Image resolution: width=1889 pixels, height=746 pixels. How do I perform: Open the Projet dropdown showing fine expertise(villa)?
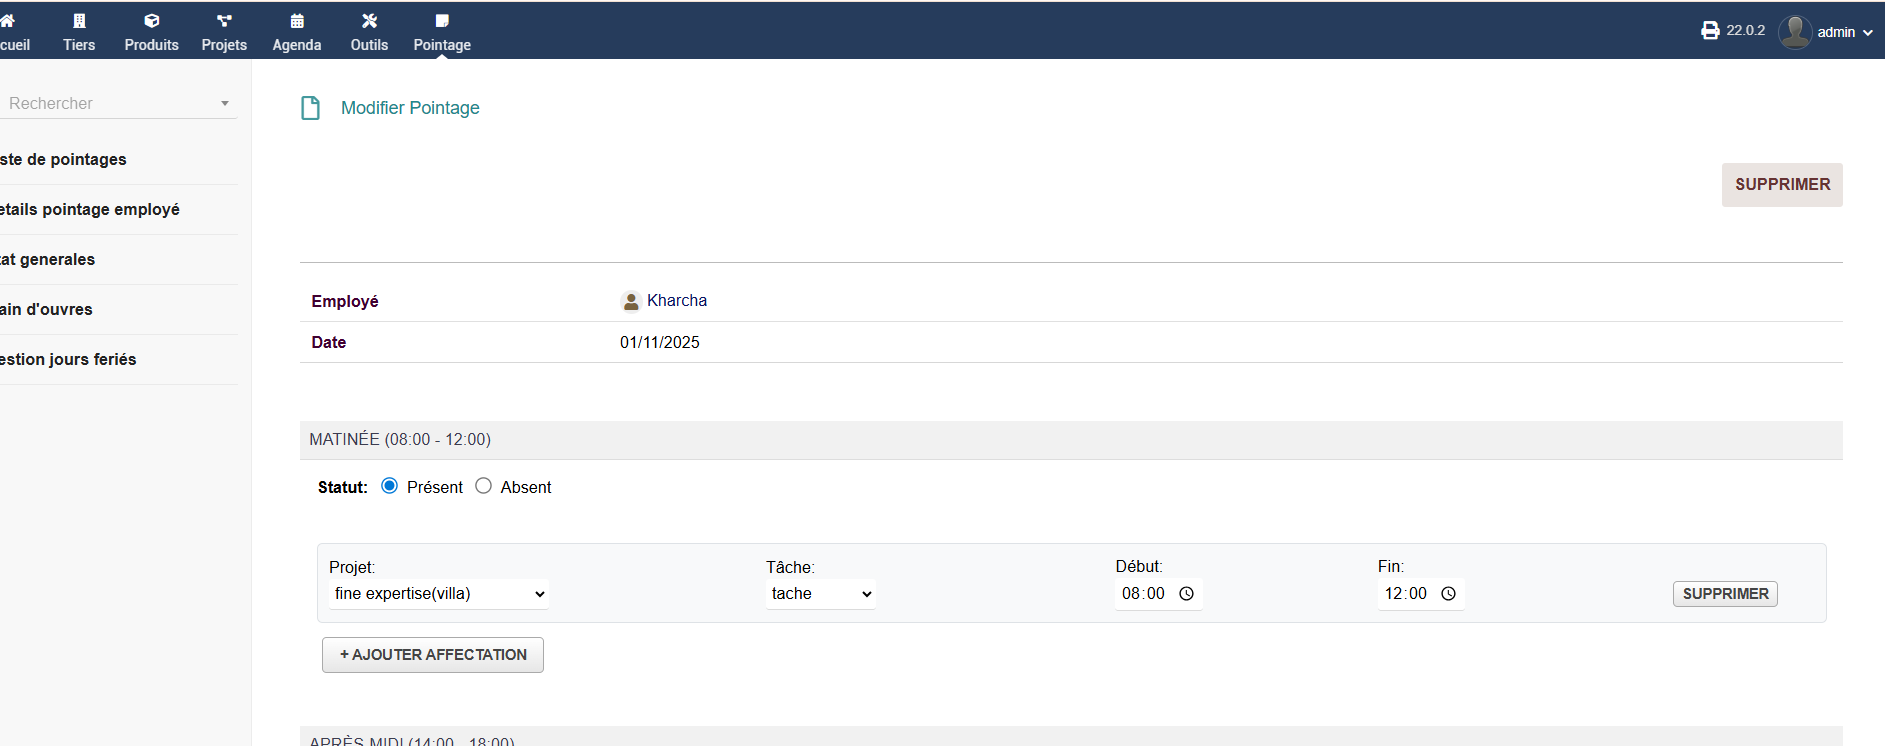(x=439, y=594)
